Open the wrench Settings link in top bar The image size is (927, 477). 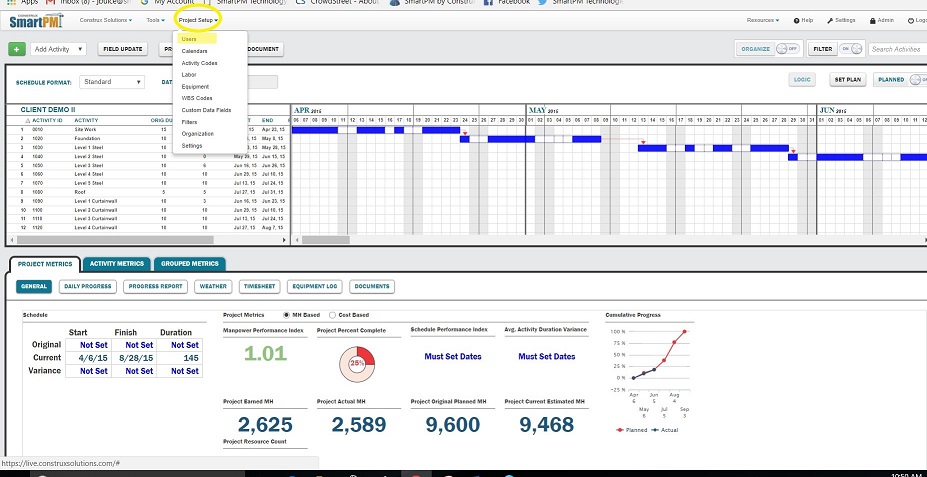coord(841,20)
